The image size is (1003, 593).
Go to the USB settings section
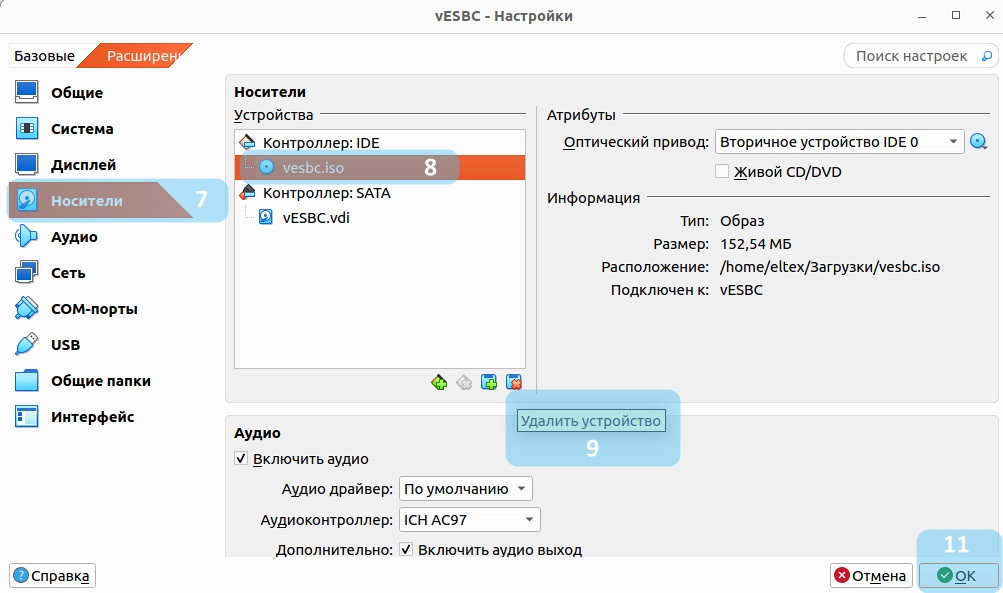pos(65,345)
